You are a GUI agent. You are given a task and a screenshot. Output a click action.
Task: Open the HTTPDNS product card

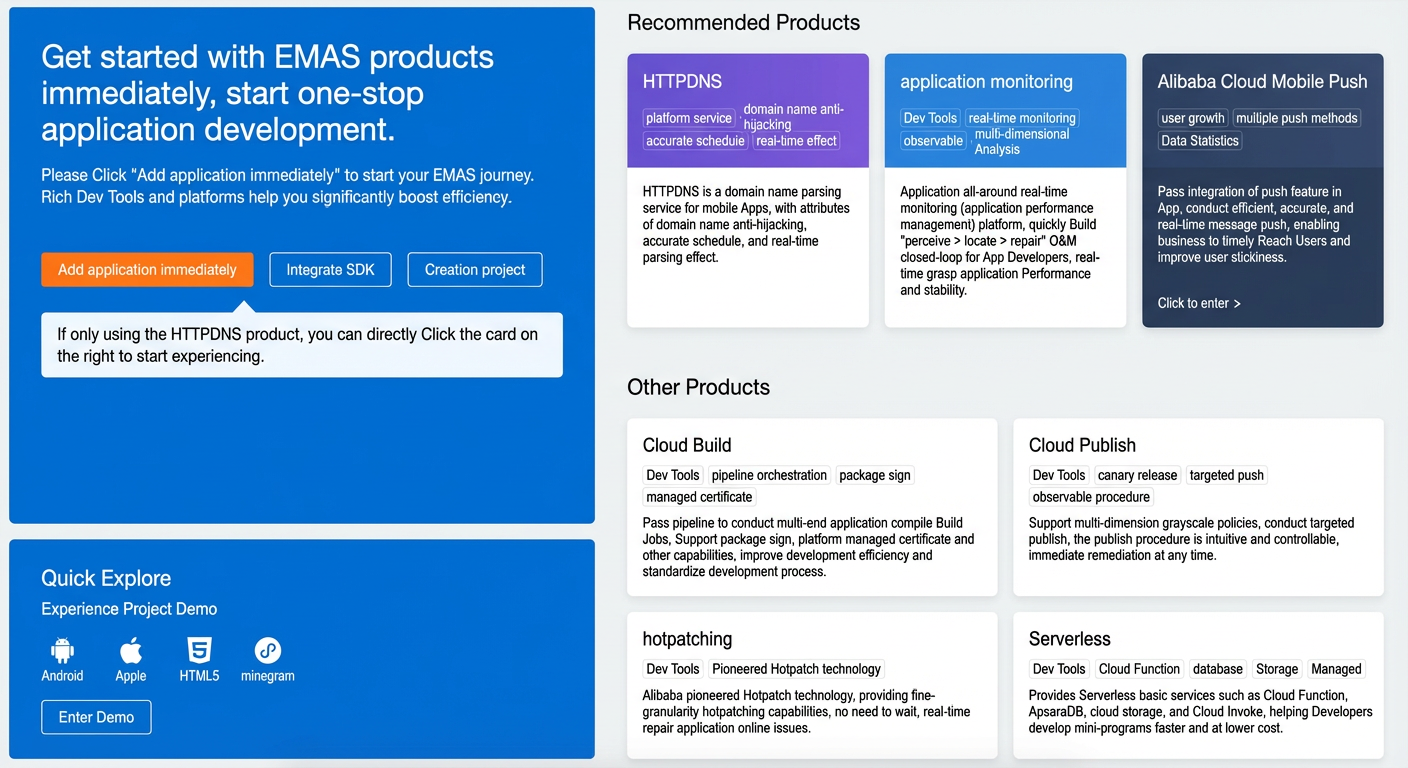pos(748,190)
